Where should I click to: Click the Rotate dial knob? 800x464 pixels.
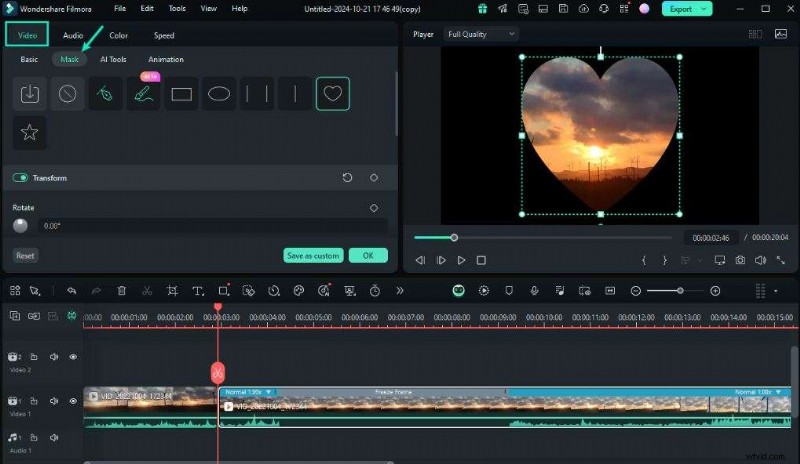click(x=20, y=226)
